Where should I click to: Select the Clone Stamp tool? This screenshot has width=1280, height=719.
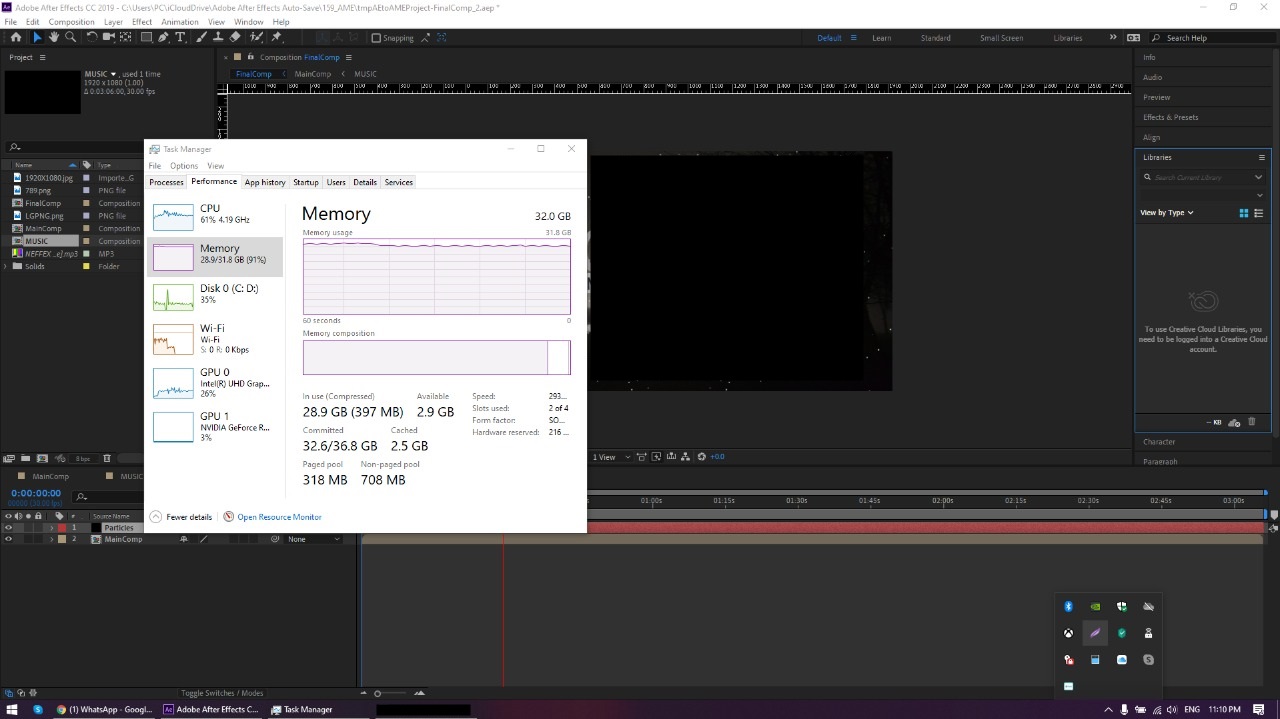[219, 37]
